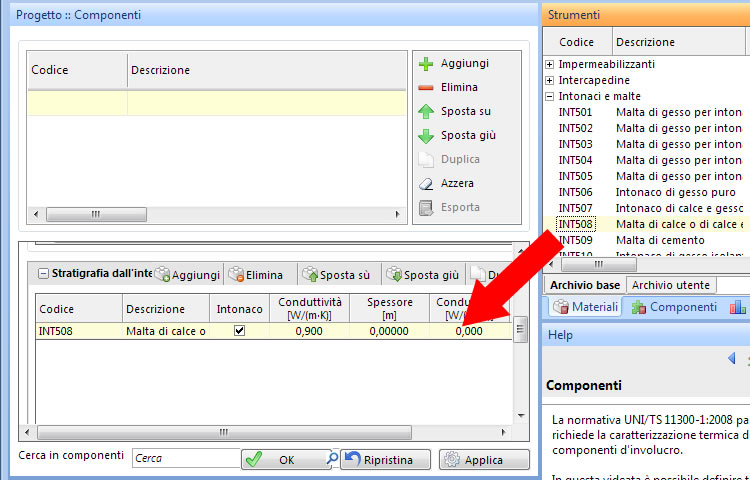
Task: Click the Azzera eraser icon
Action: click(x=425, y=184)
